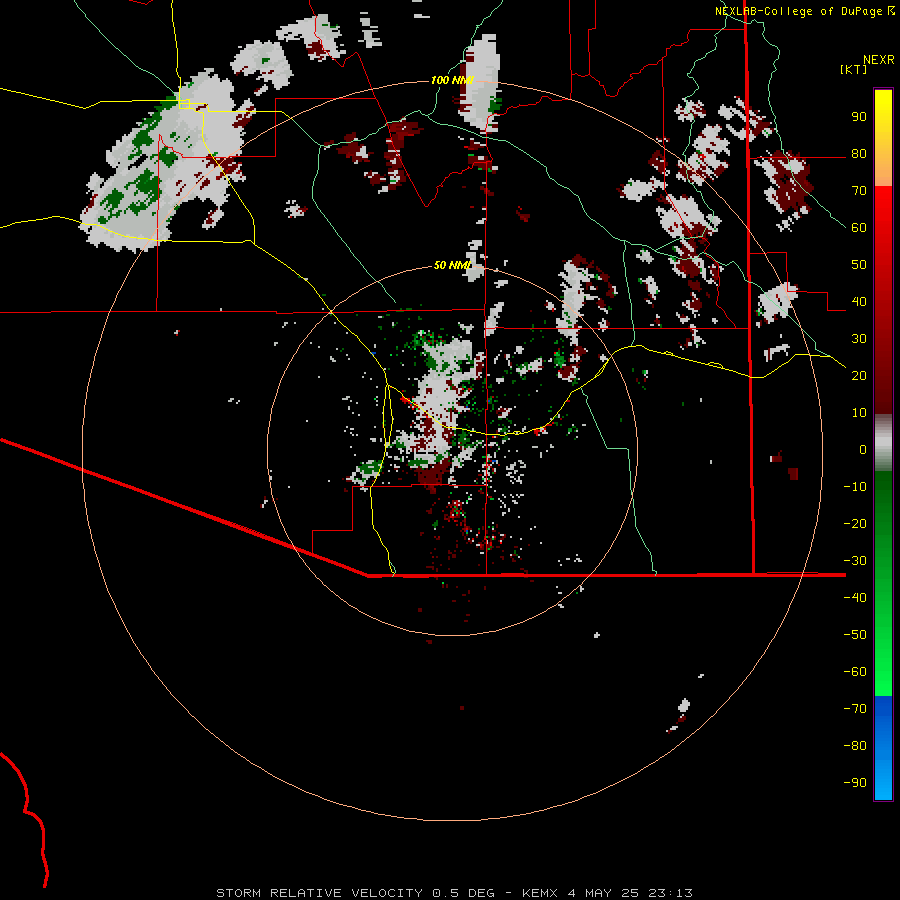Click the KEMX station identifier in caption

pyautogui.click(x=540, y=893)
